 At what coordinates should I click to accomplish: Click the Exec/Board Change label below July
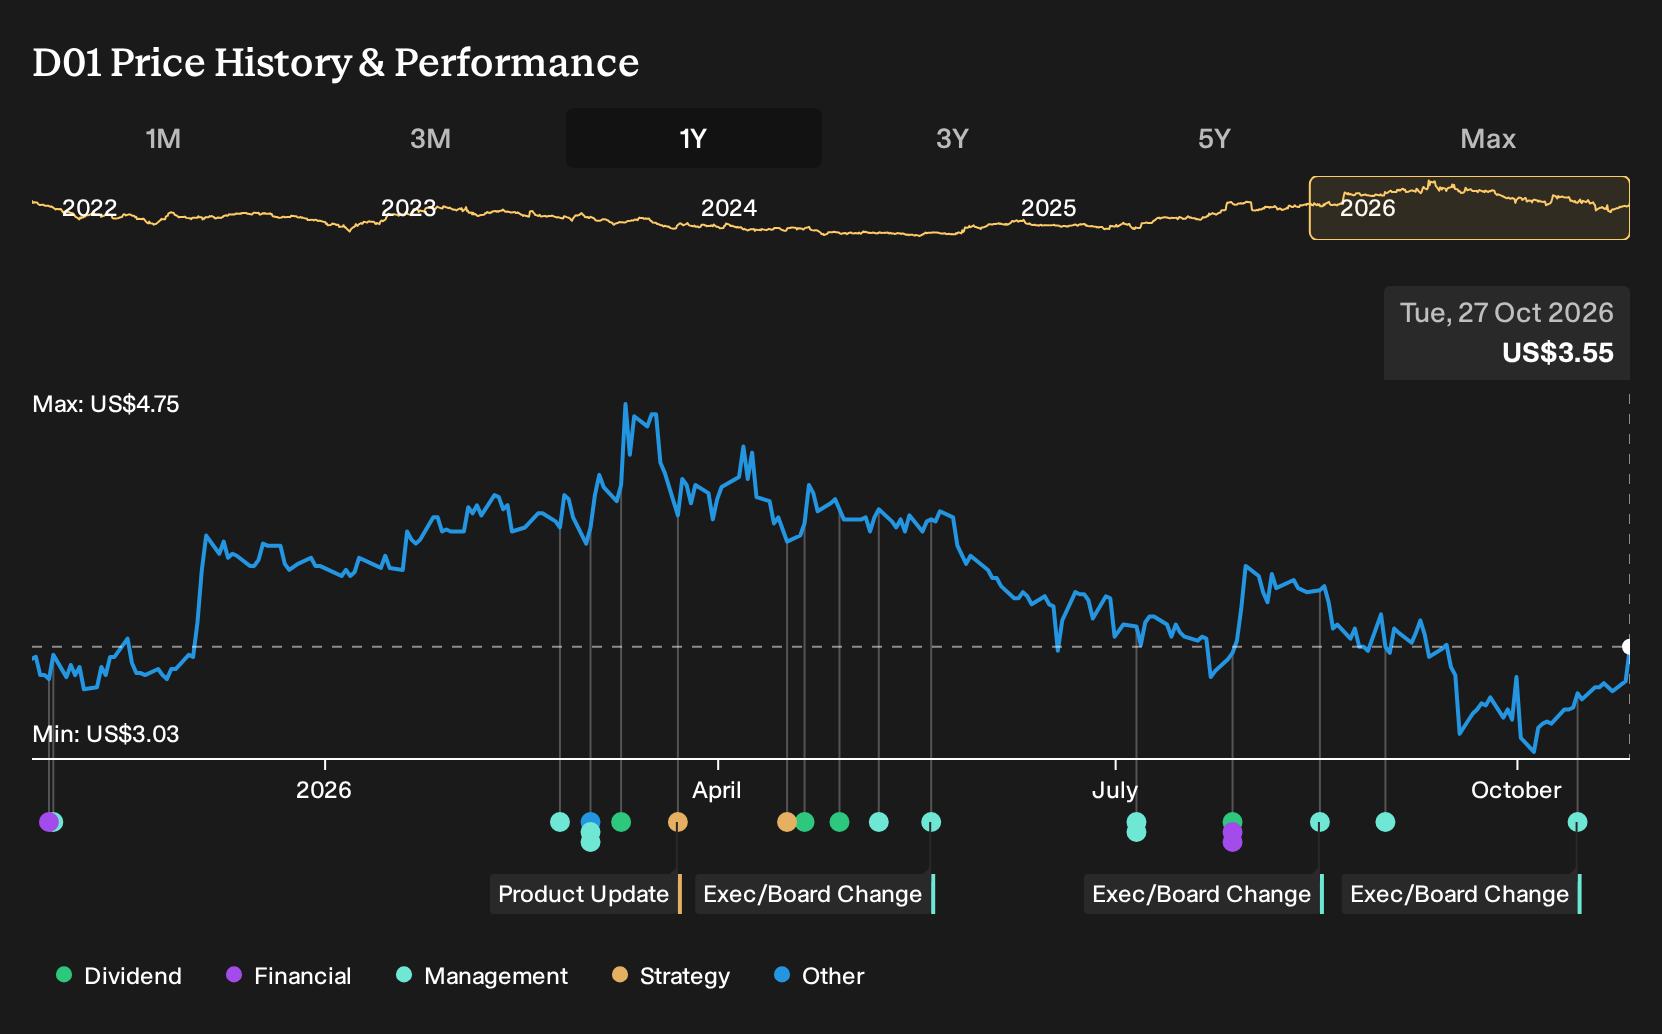click(1204, 894)
